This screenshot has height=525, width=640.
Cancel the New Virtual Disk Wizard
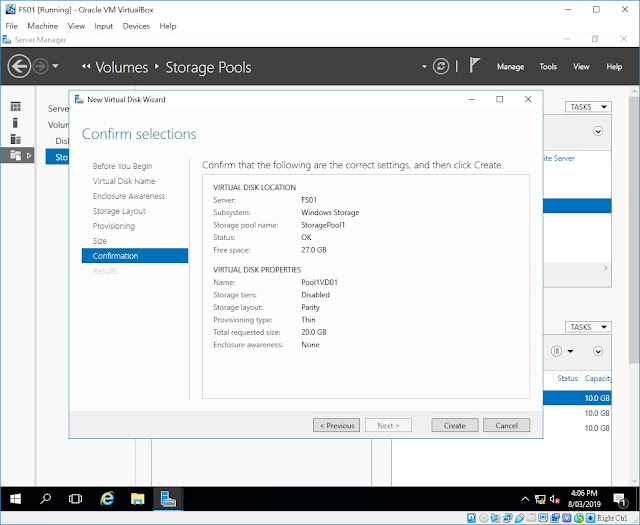click(x=507, y=425)
